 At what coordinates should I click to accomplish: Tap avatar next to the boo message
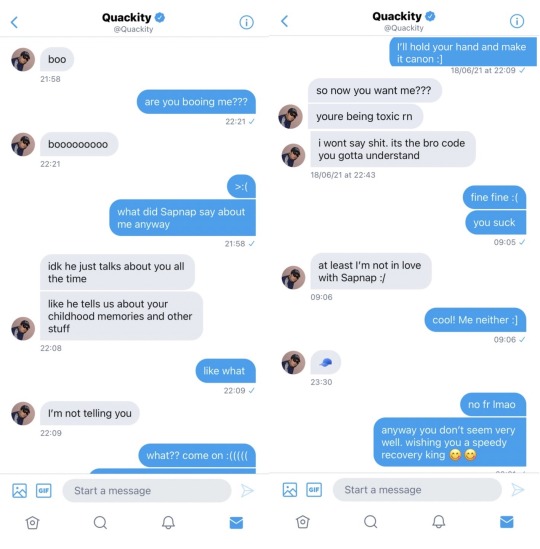23,60
